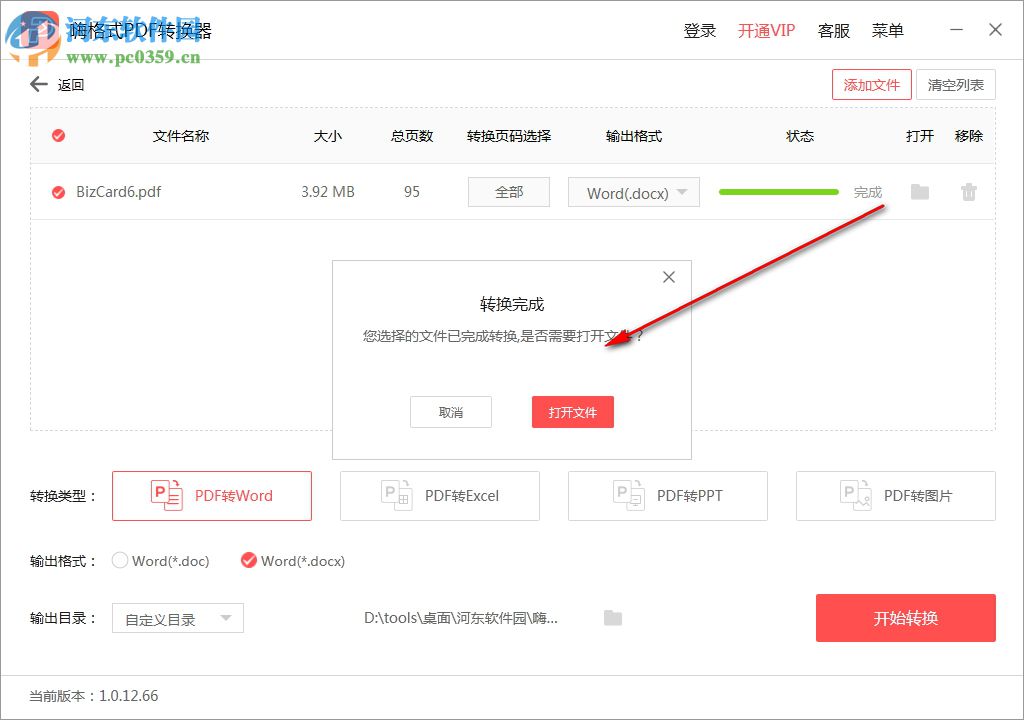
Task: Select the PDF转Word conversion type icon
Action: coord(168,495)
